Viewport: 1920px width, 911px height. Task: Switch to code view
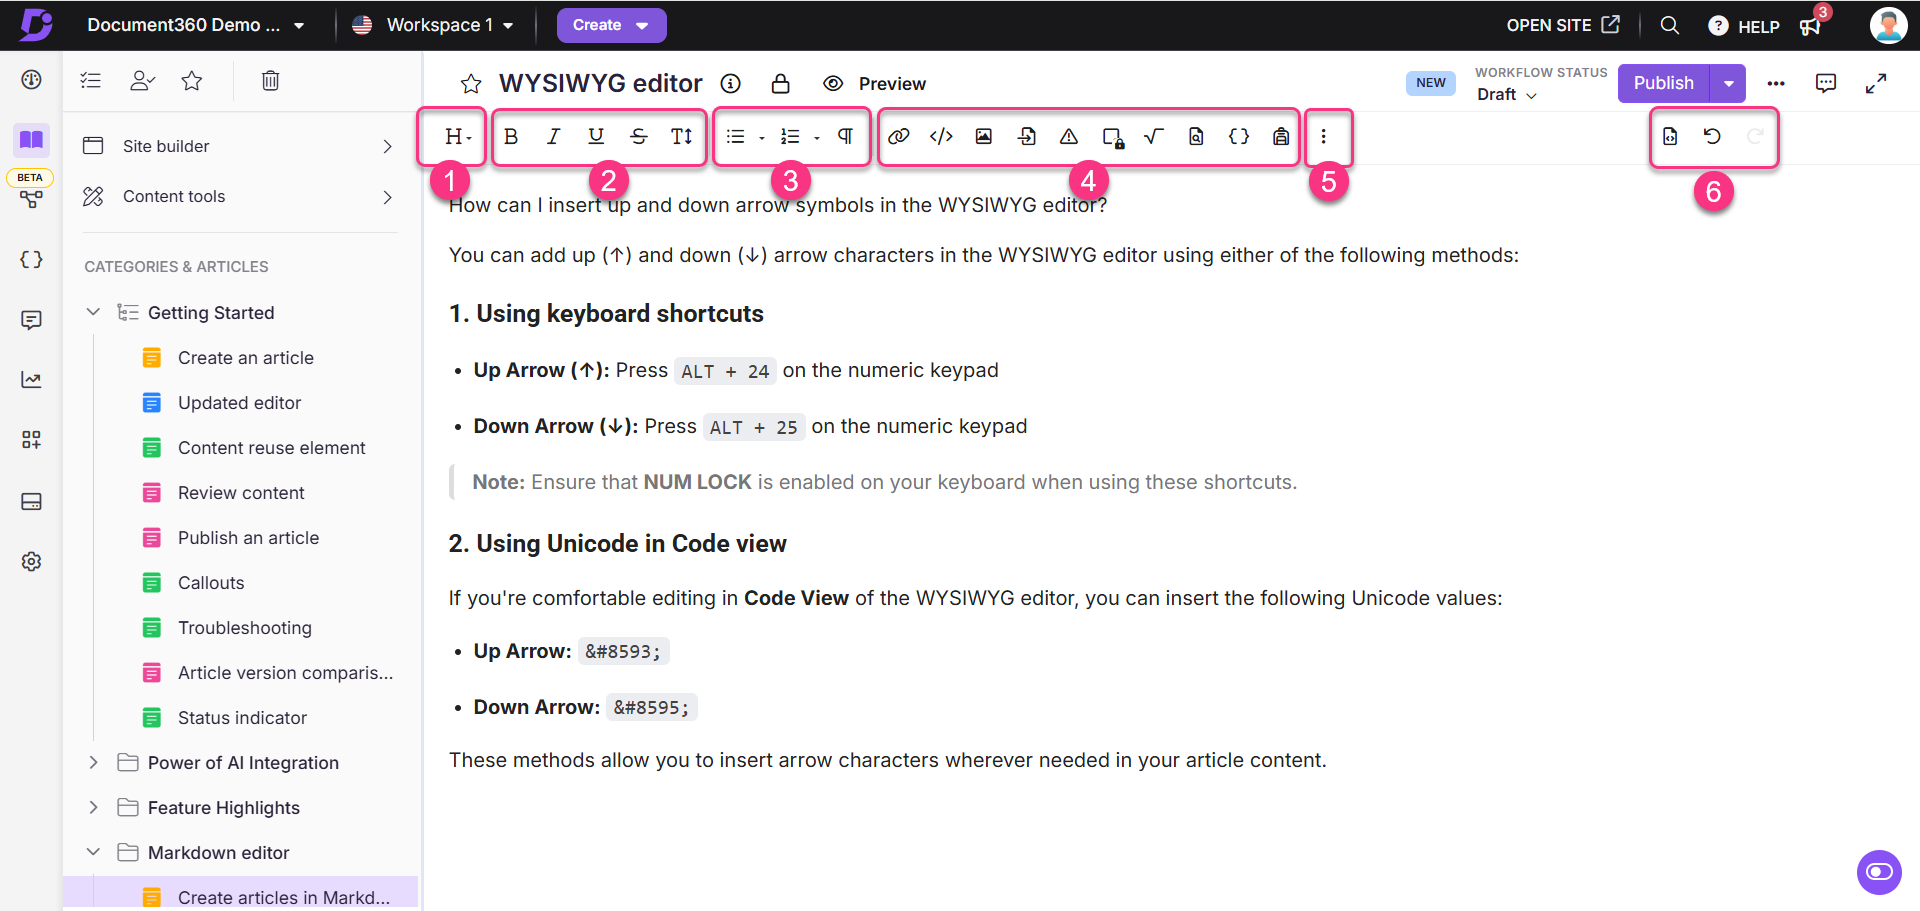[x=1670, y=136]
